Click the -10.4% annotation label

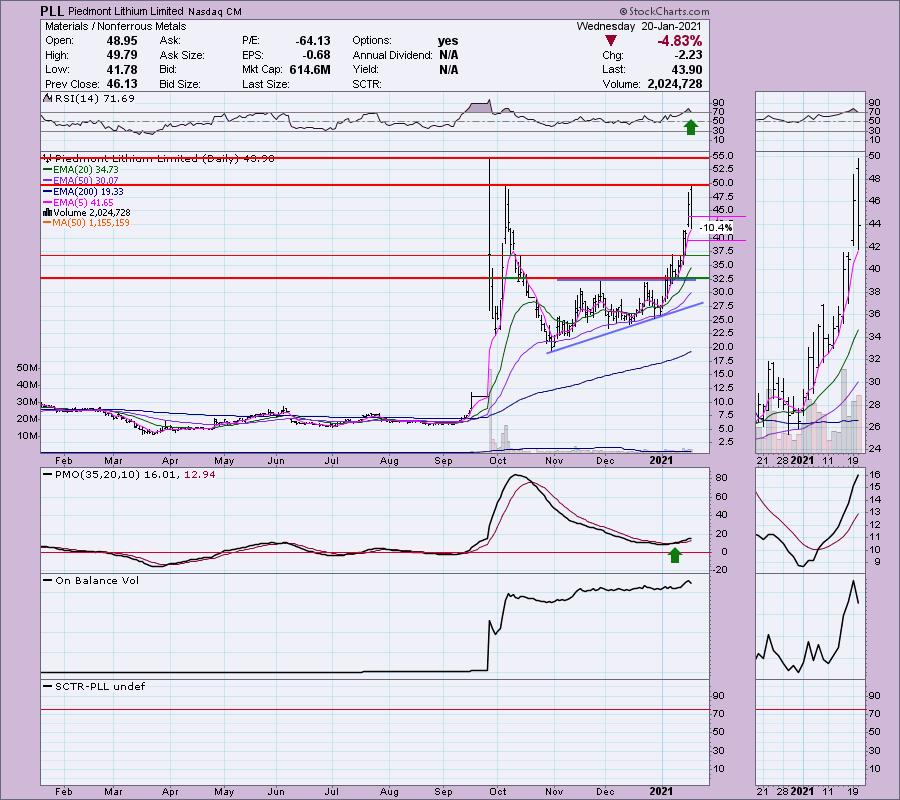(x=716, y=228)
